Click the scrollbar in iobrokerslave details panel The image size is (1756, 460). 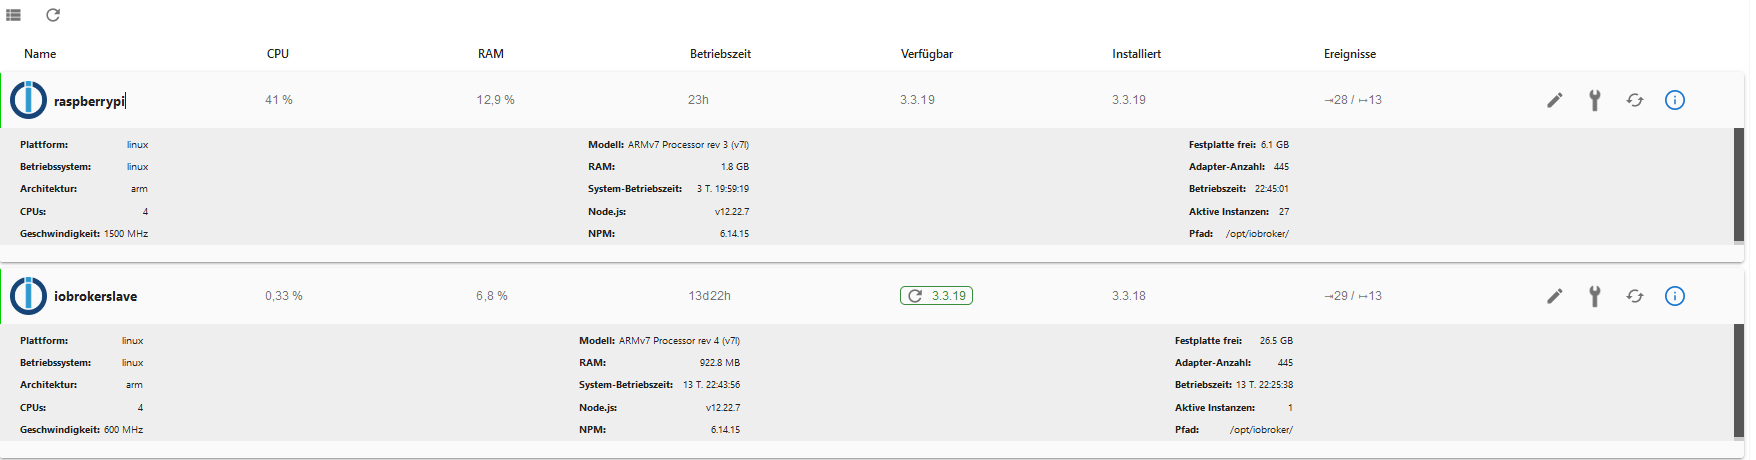[1739, 381]
